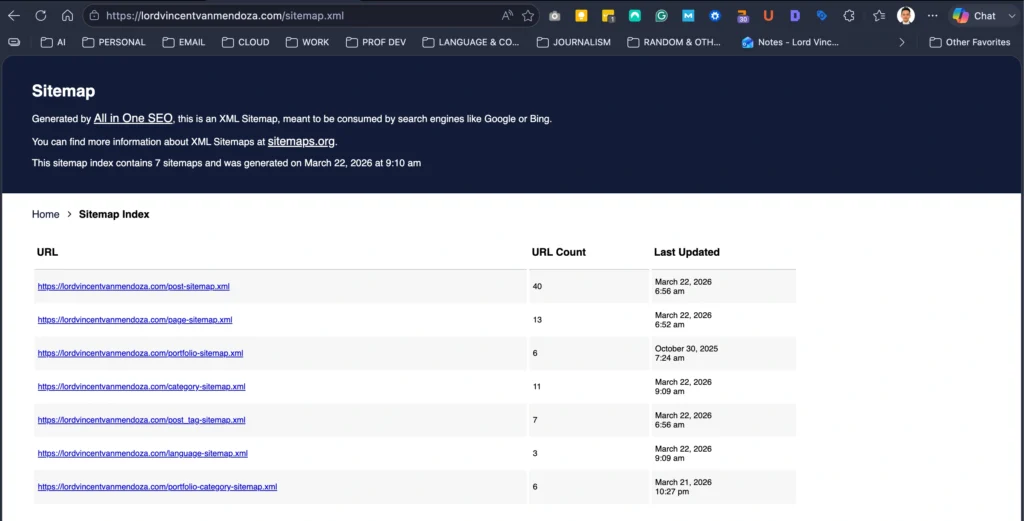The width and height of the screenshot is (1024, 521).
Task: Open the post-sitemap.xml link
Action: (133, 287)
